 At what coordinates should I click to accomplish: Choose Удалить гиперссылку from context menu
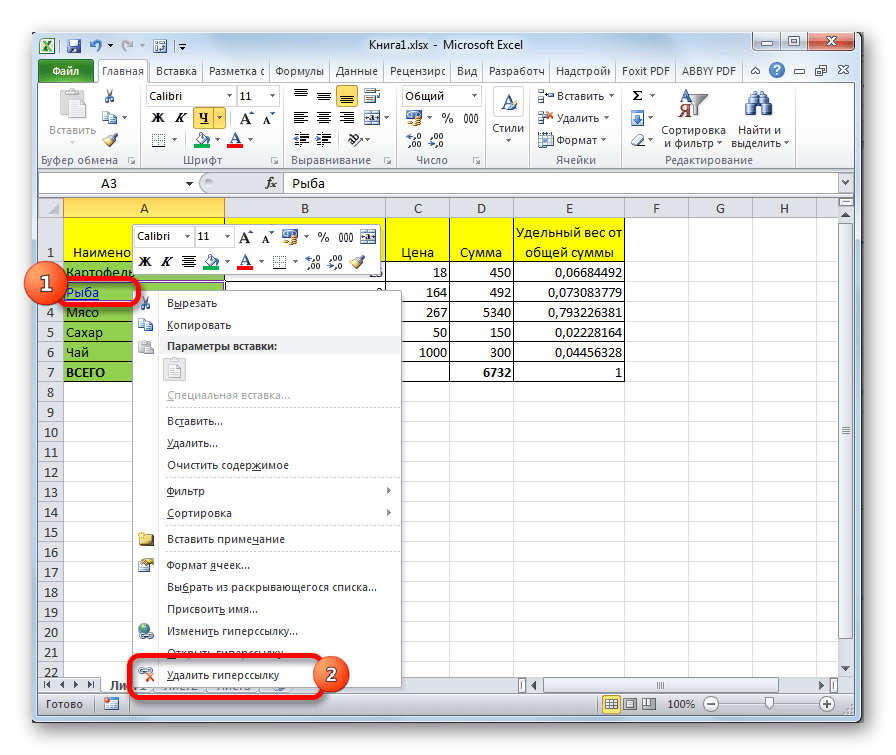pyautogui.click(x=224, y=676)
